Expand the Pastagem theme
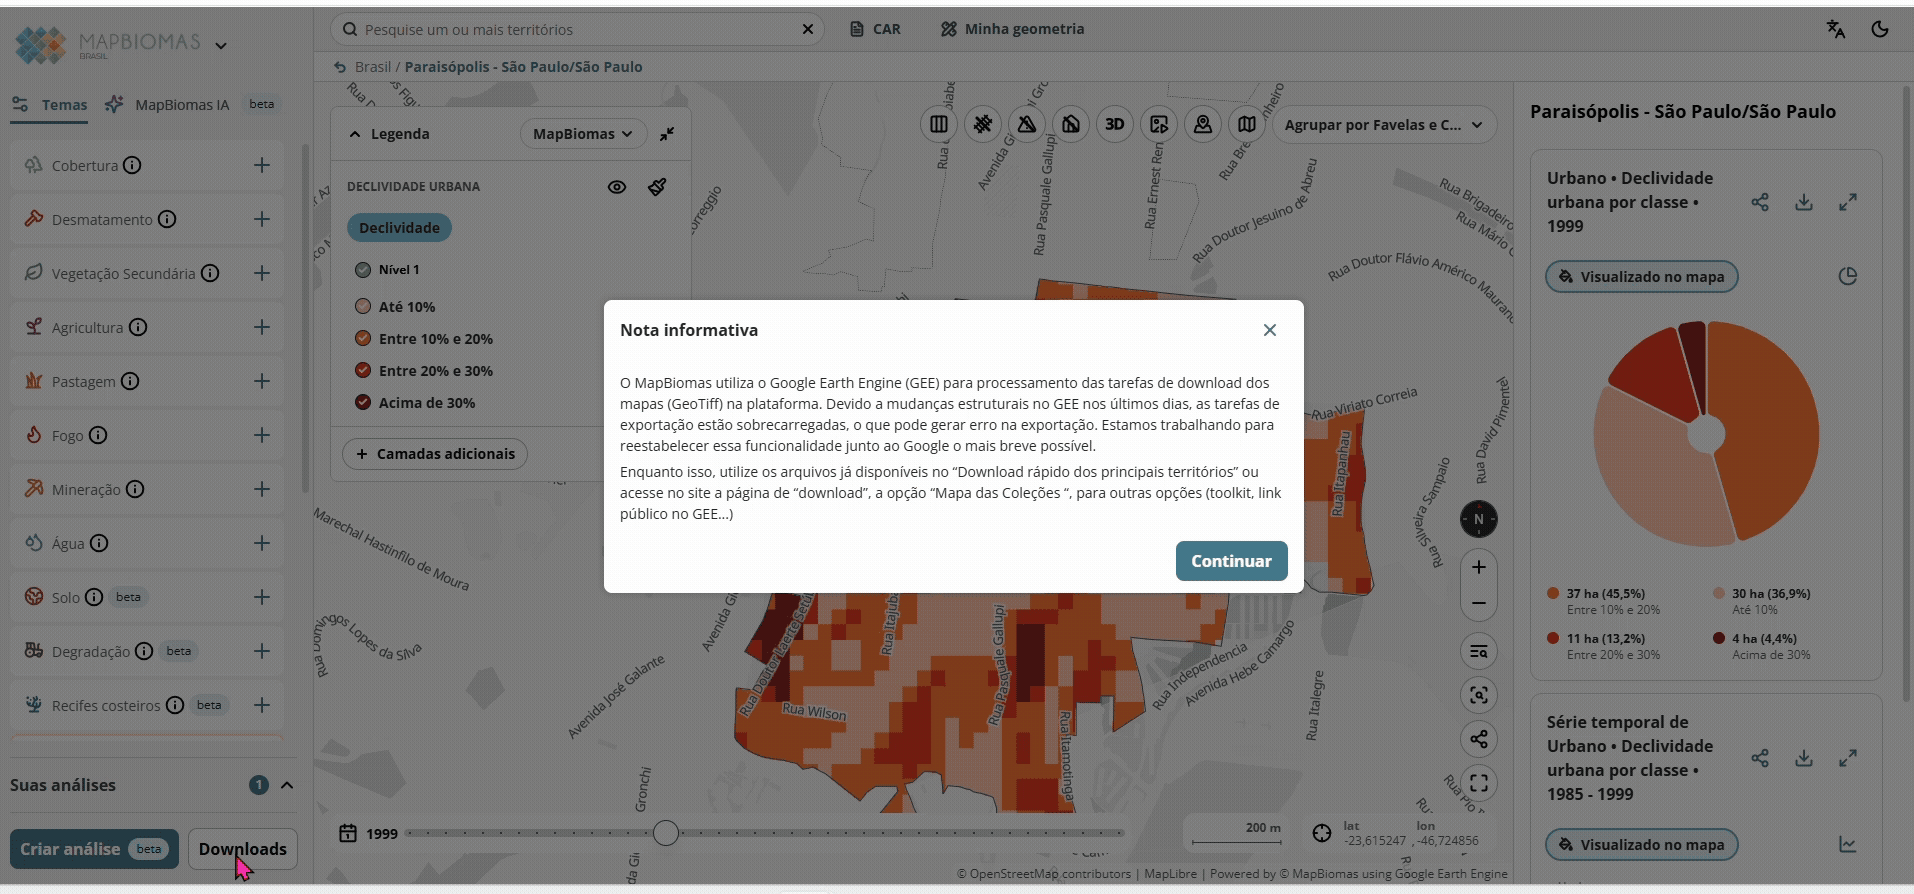1914x894 pixels. [262, 381]
